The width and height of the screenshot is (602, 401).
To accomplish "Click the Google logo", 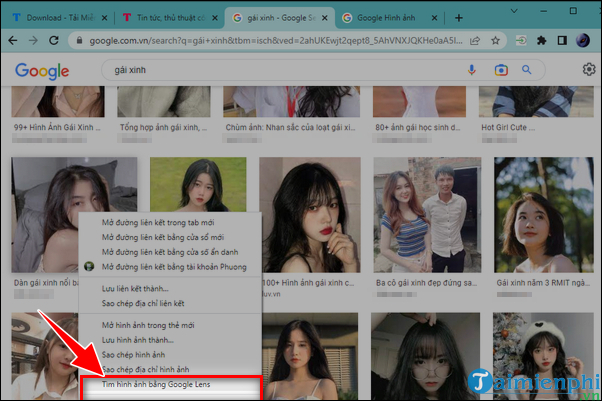I will pyautogui.click(x=42, y=71).
